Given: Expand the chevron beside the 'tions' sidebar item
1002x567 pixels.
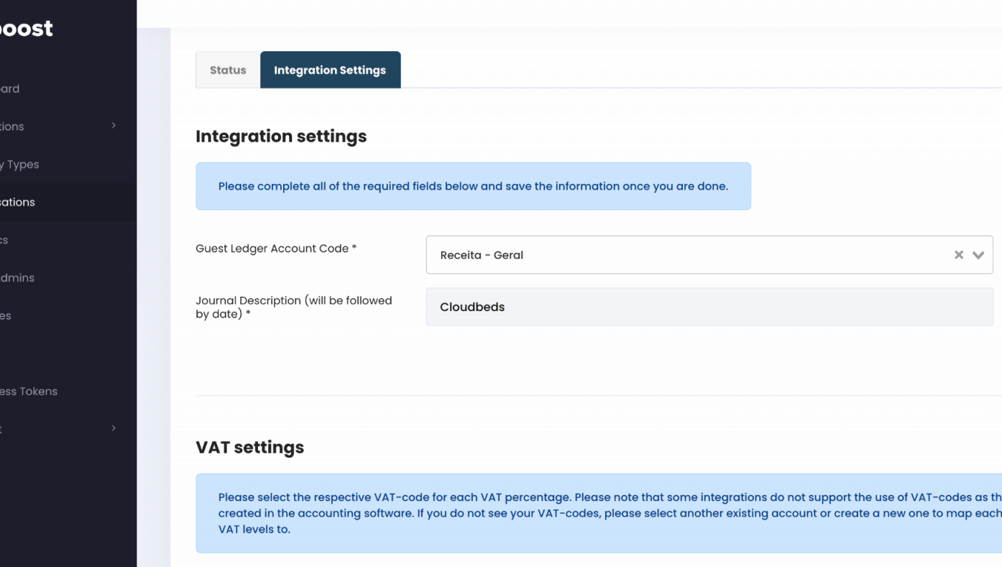Looking at the screenshot, I should (x=113, y=126).
